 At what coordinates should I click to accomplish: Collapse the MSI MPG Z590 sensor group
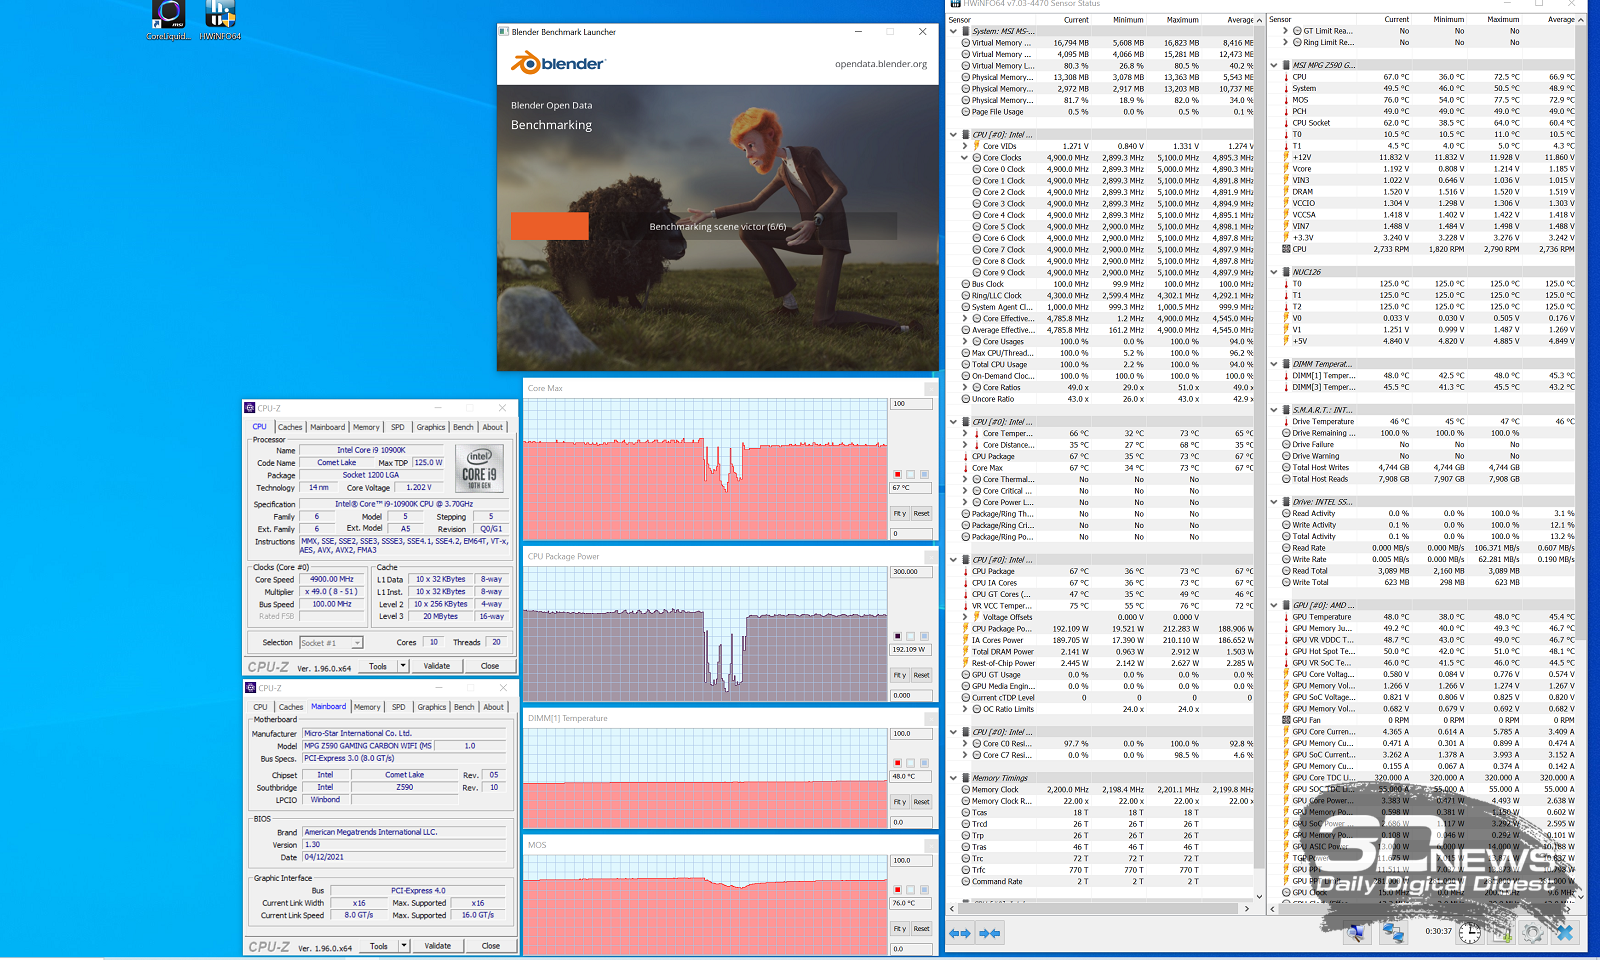click(1274, 65)
